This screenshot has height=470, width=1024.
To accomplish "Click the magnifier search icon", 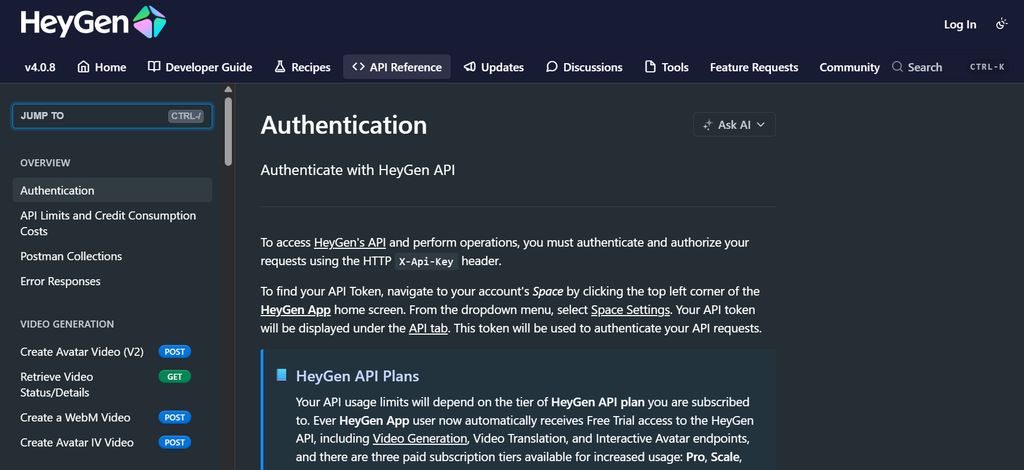I will [x=897, y=67].
